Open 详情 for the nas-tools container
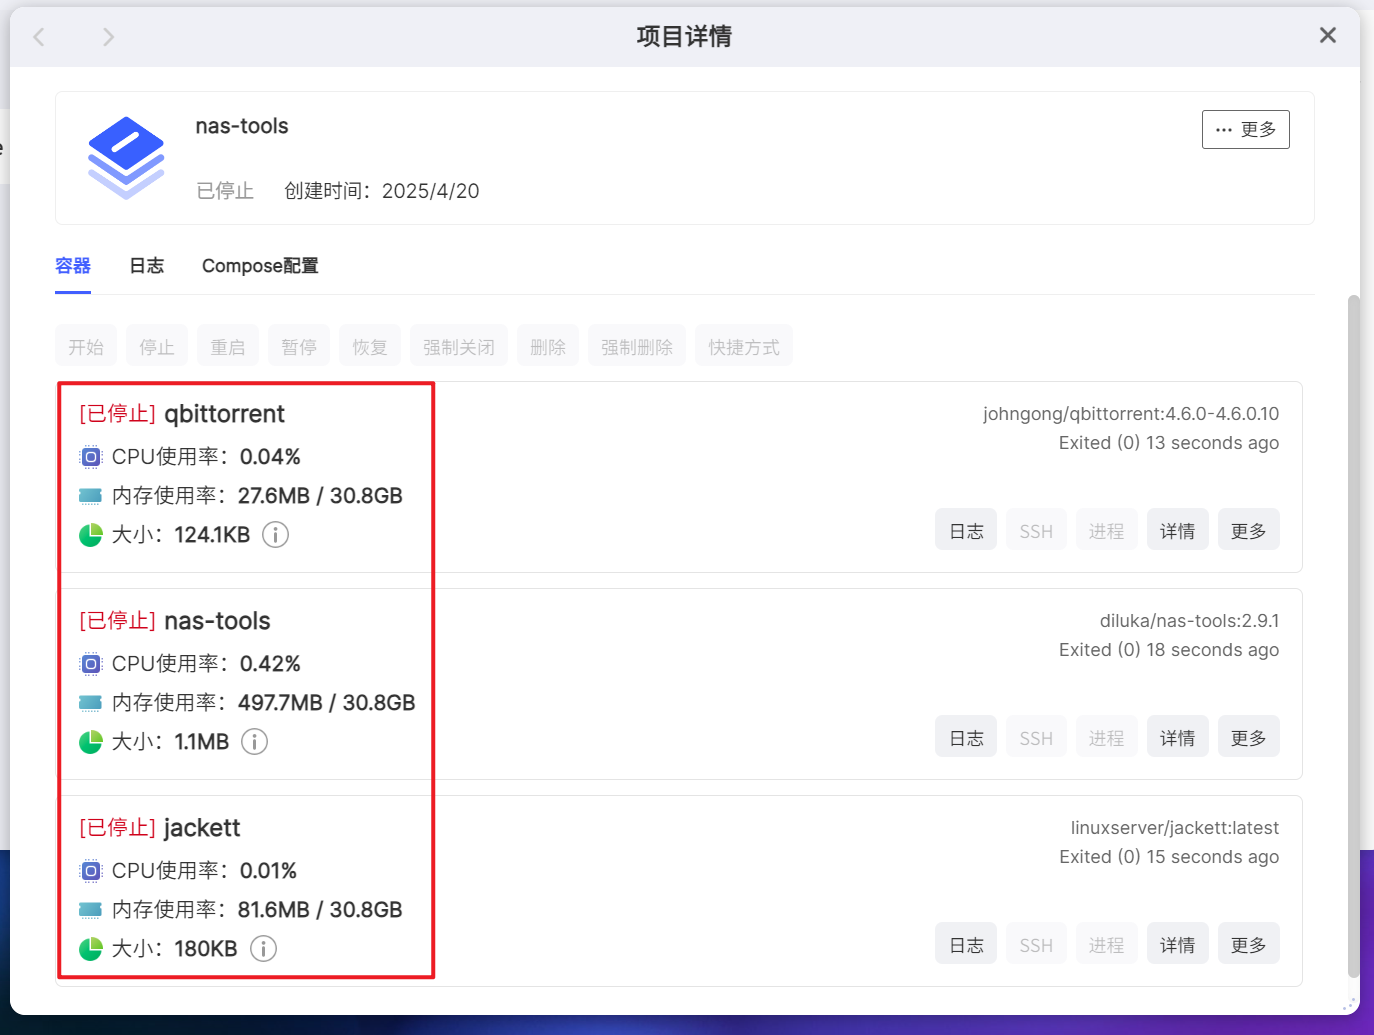 coord(1178,737)
